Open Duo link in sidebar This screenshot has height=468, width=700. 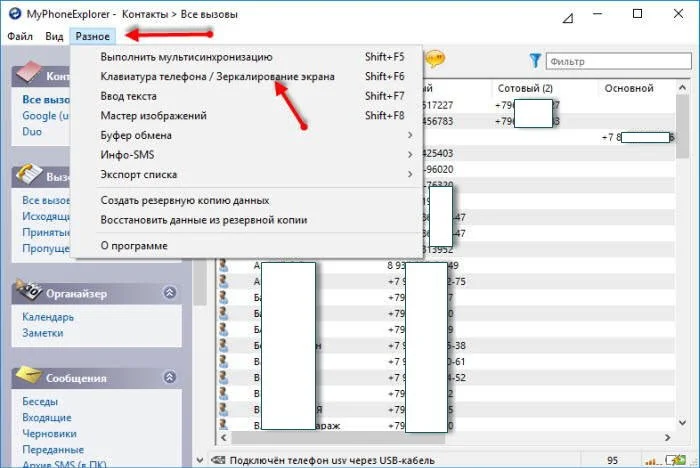pos(32,132)
